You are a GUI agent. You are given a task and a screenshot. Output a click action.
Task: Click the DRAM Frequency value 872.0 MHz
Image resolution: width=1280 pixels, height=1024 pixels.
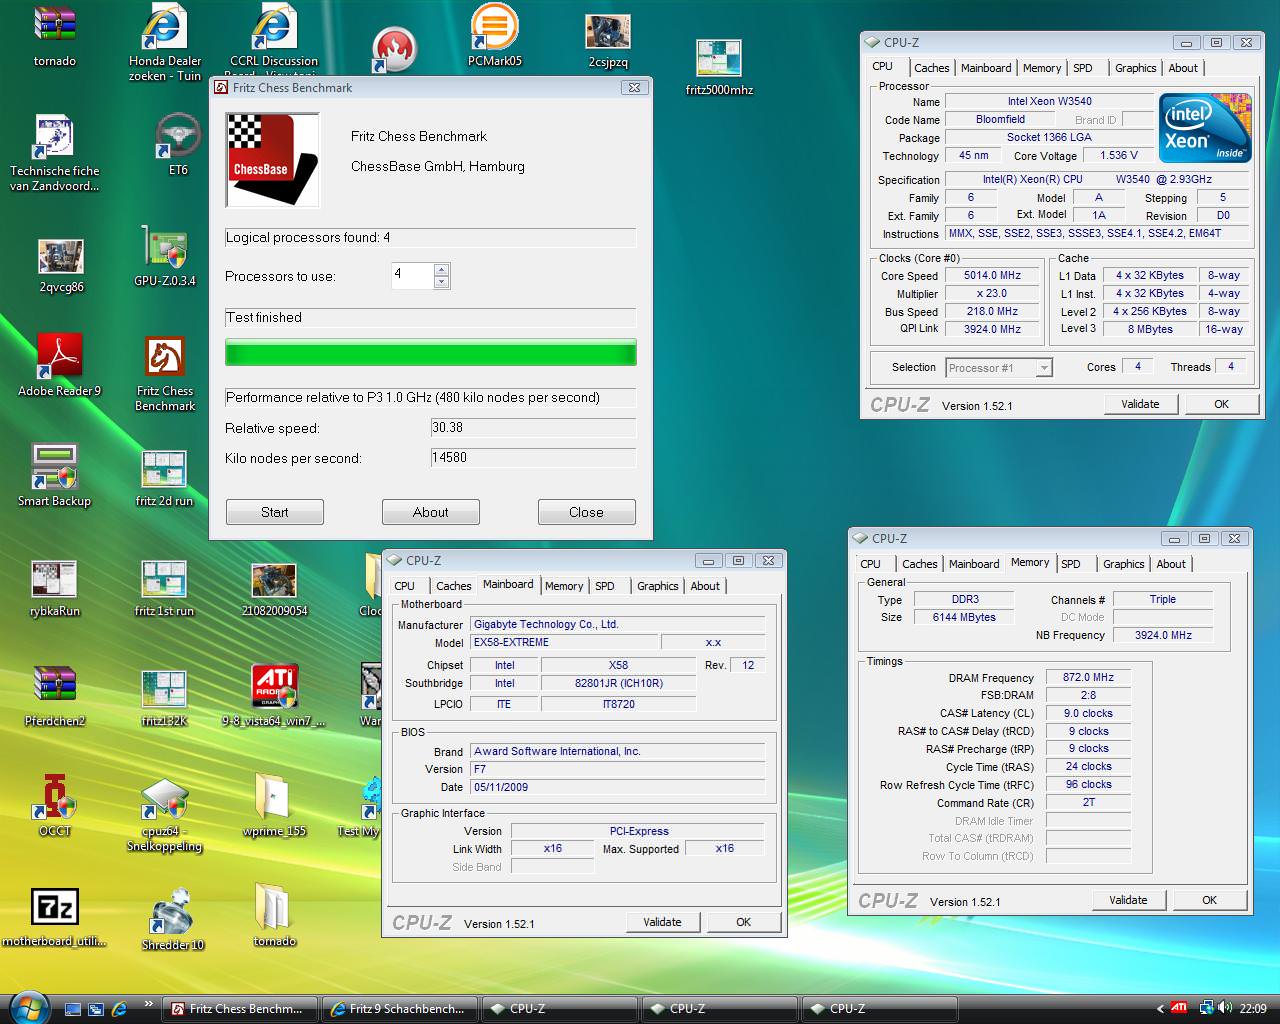tap(1088, 678)
